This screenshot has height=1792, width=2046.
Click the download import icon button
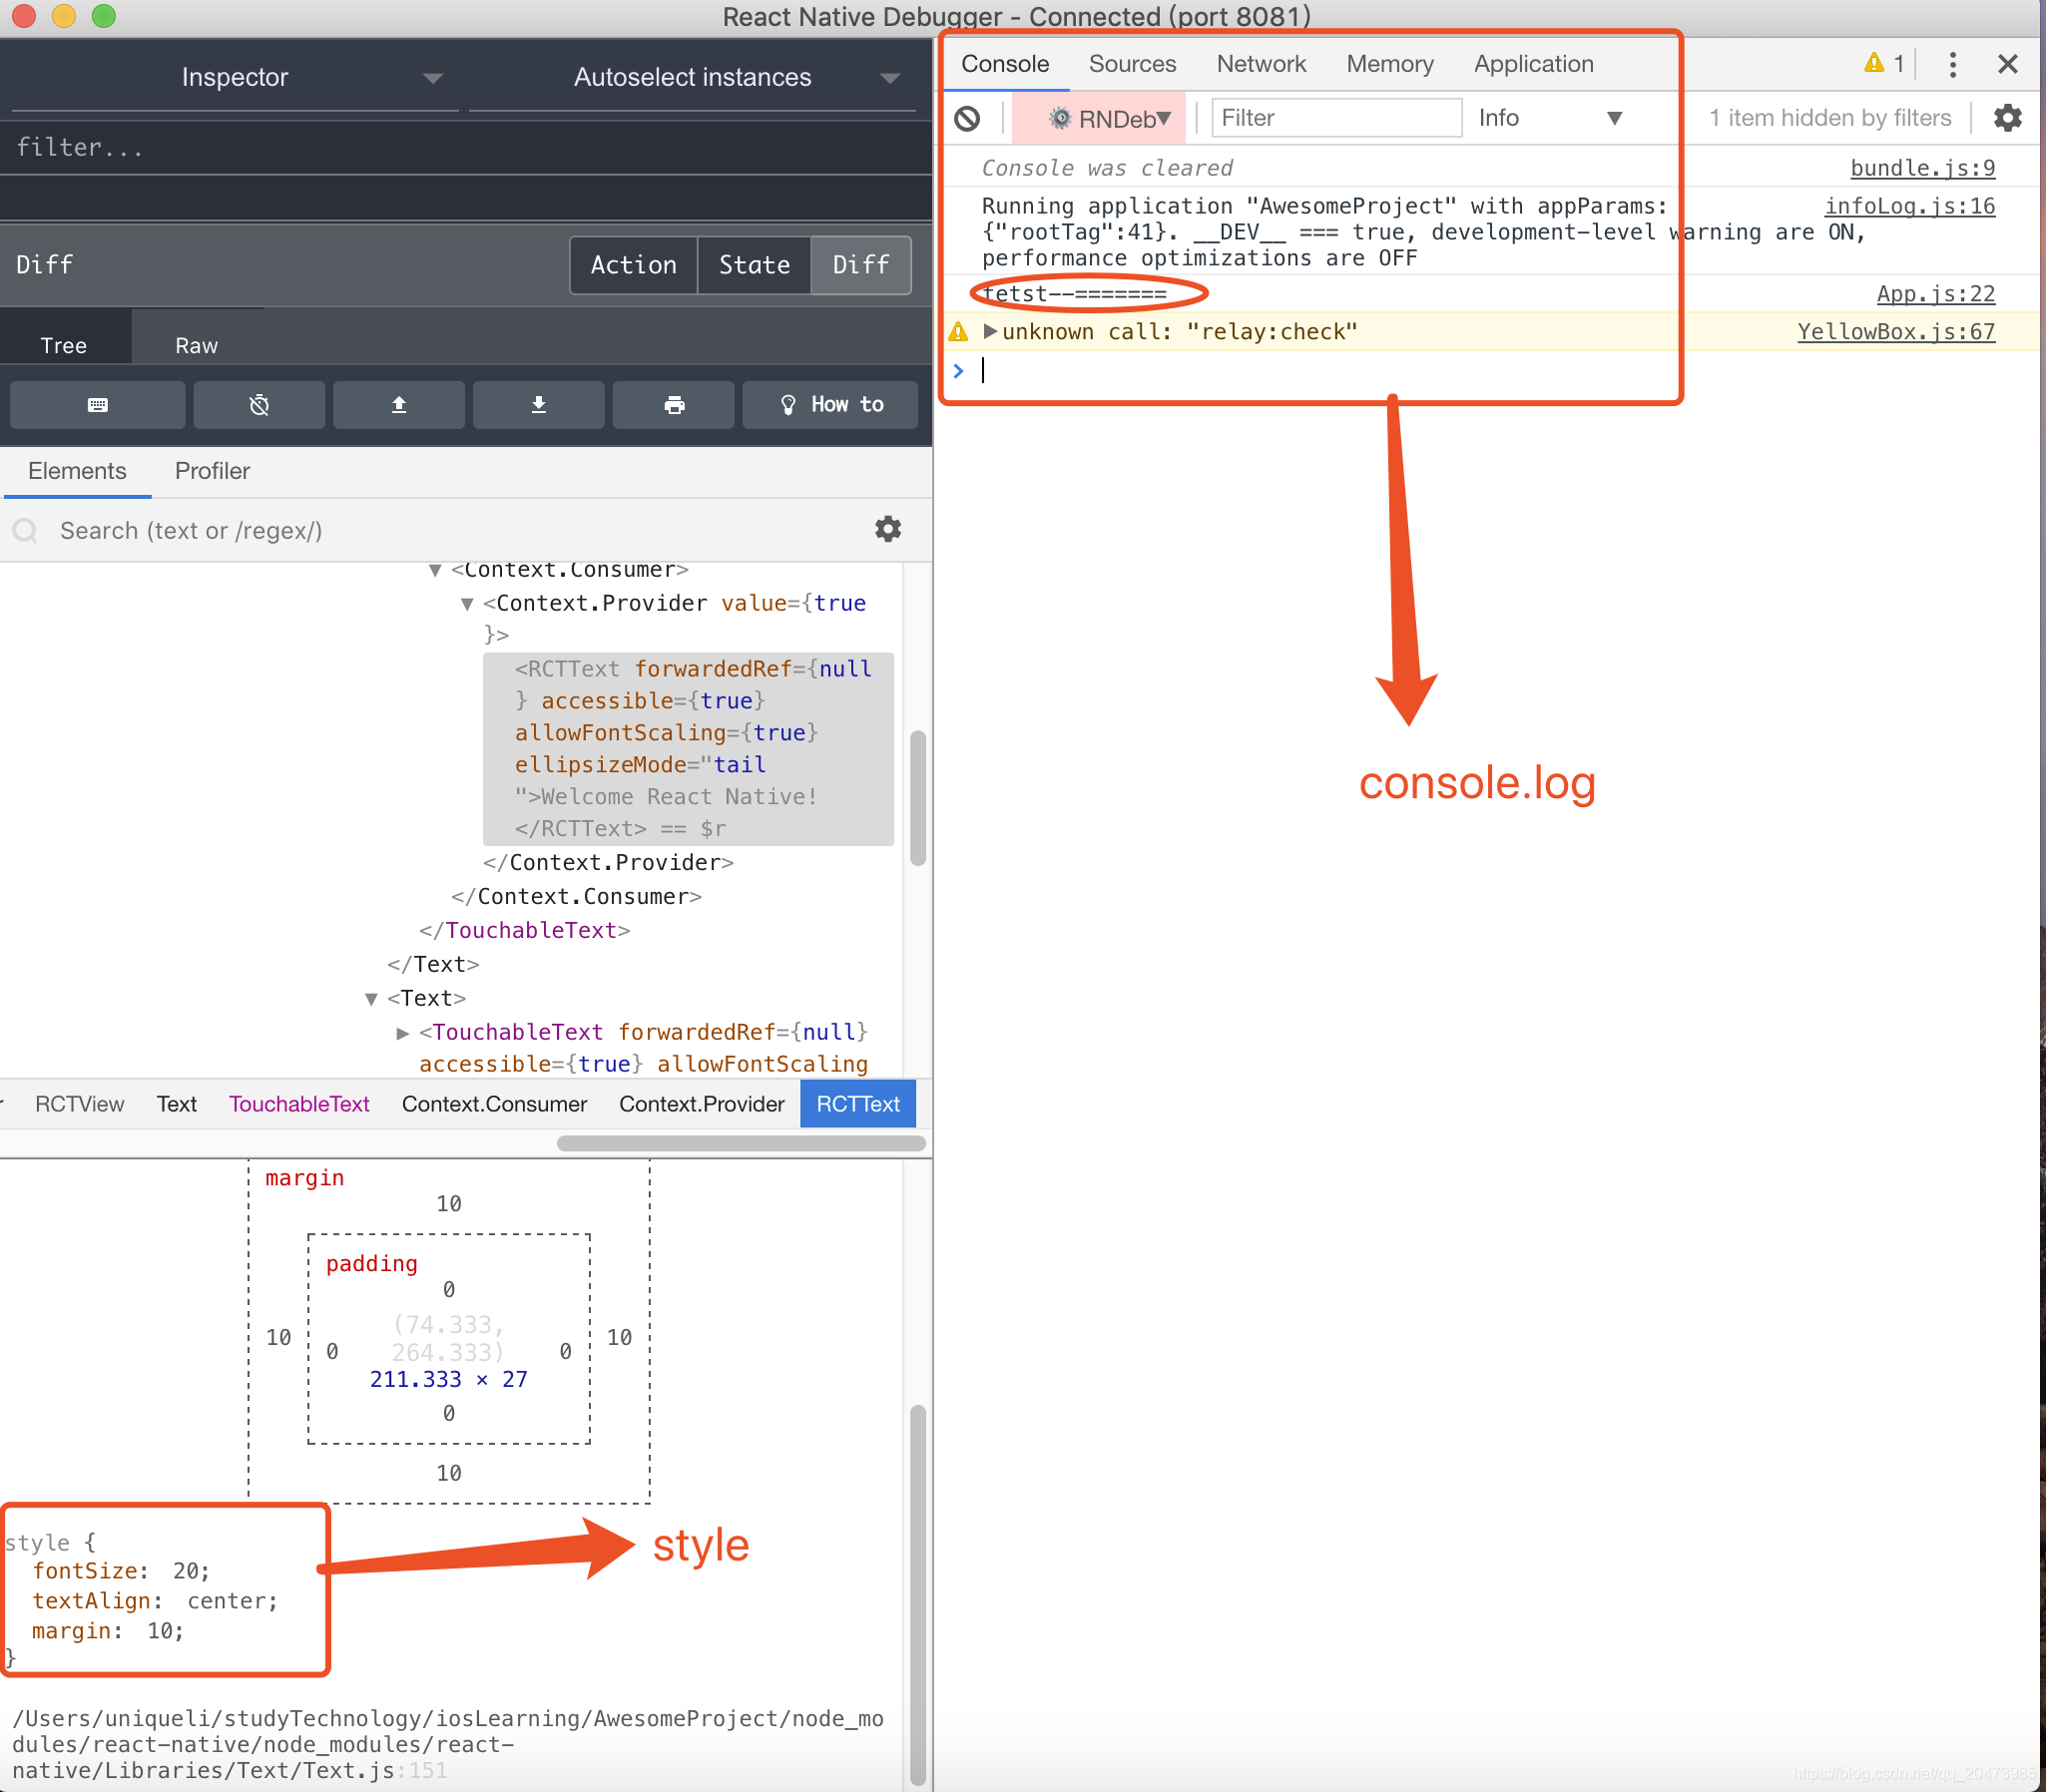coord(538,405)
